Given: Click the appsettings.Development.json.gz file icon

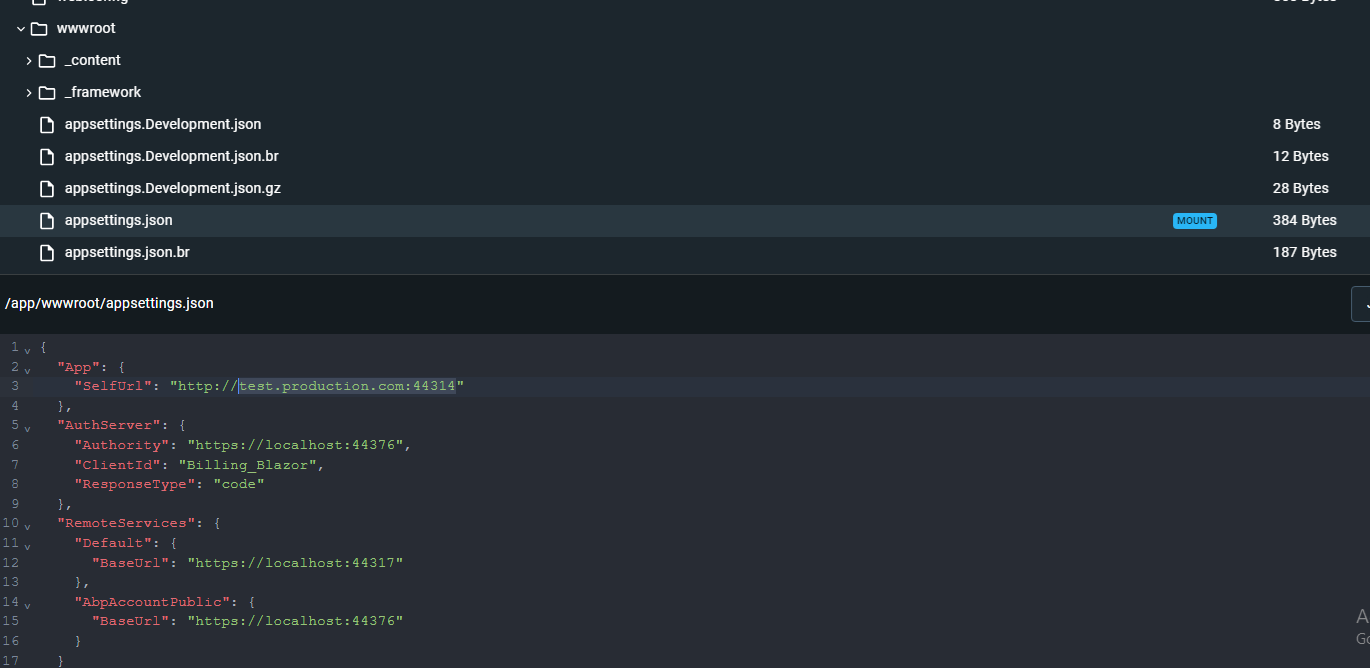Looking at the screenshot, I should click(46, 189).
